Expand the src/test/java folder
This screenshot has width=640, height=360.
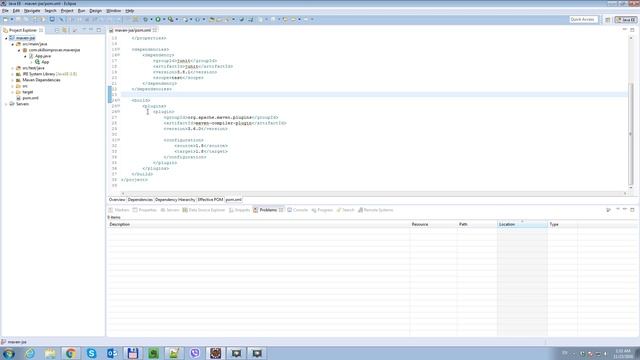coord(12,68)
